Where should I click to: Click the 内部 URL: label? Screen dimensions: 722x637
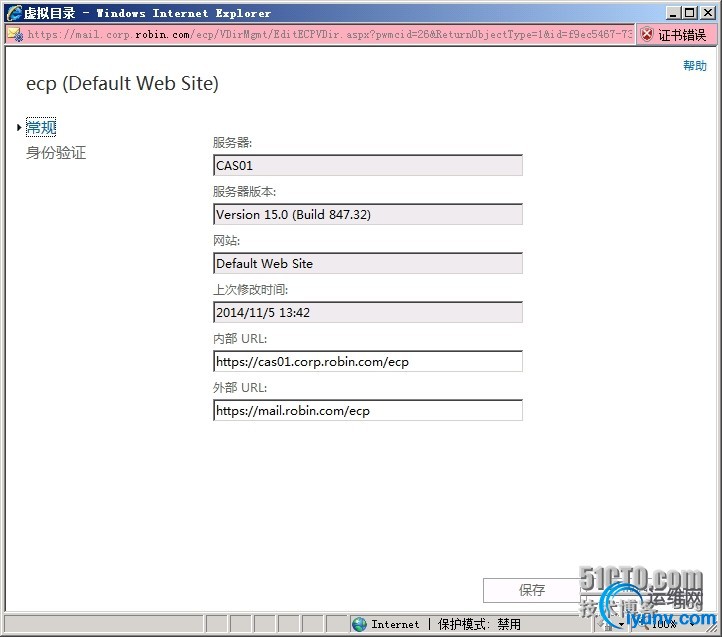tap(240, 339)
